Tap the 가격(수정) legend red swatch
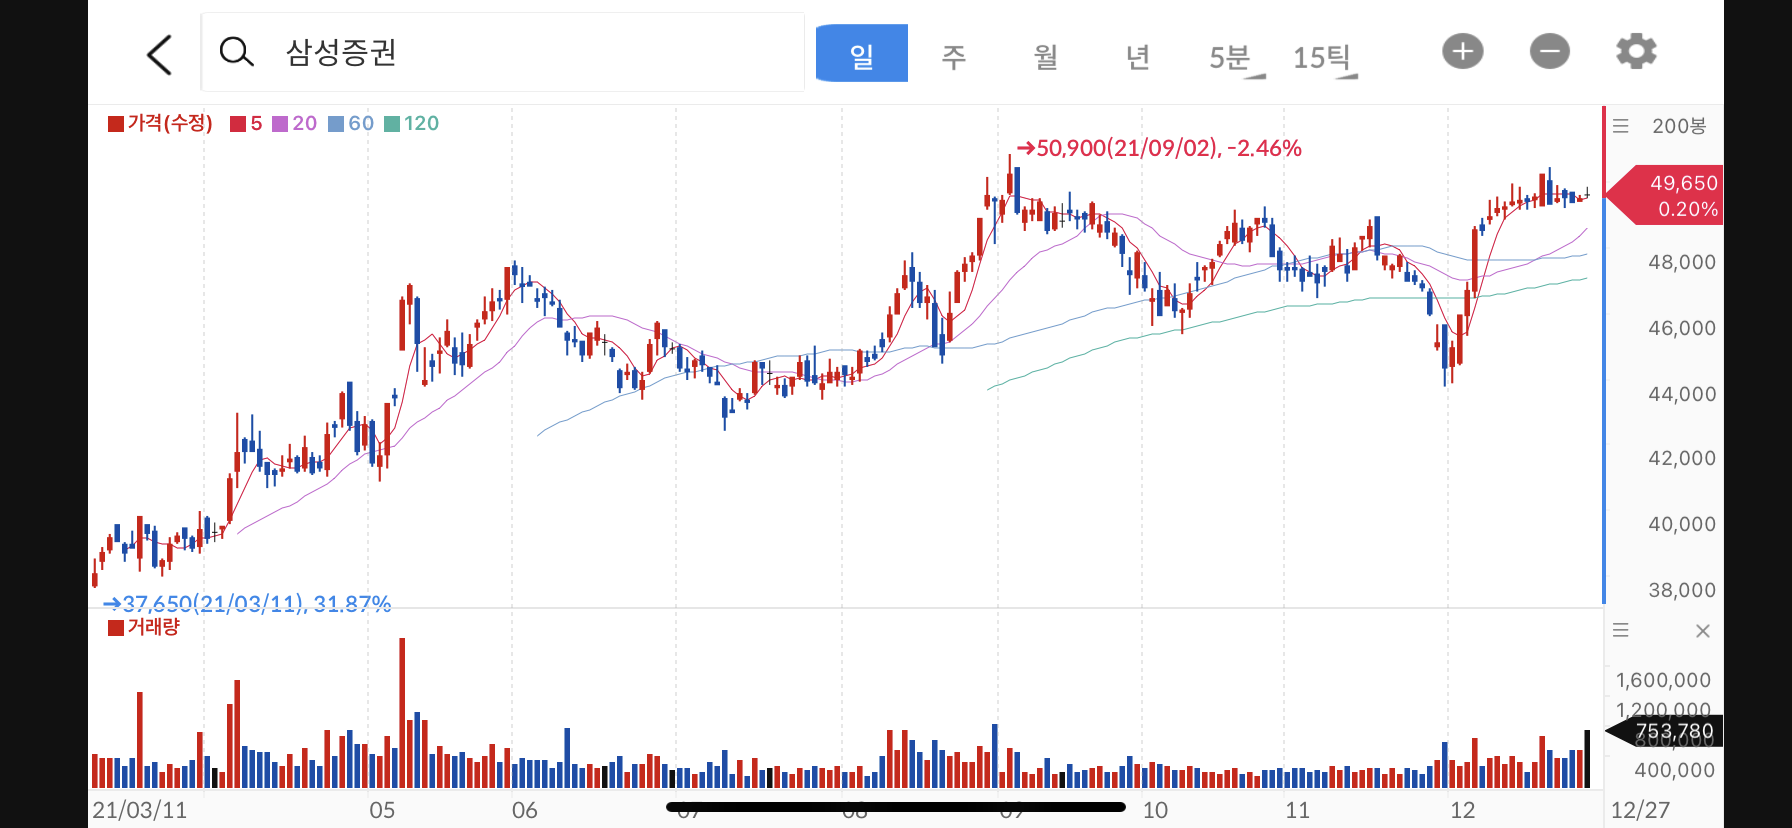1792x828 pixels. pyautogui.click(x=116, y=124)
